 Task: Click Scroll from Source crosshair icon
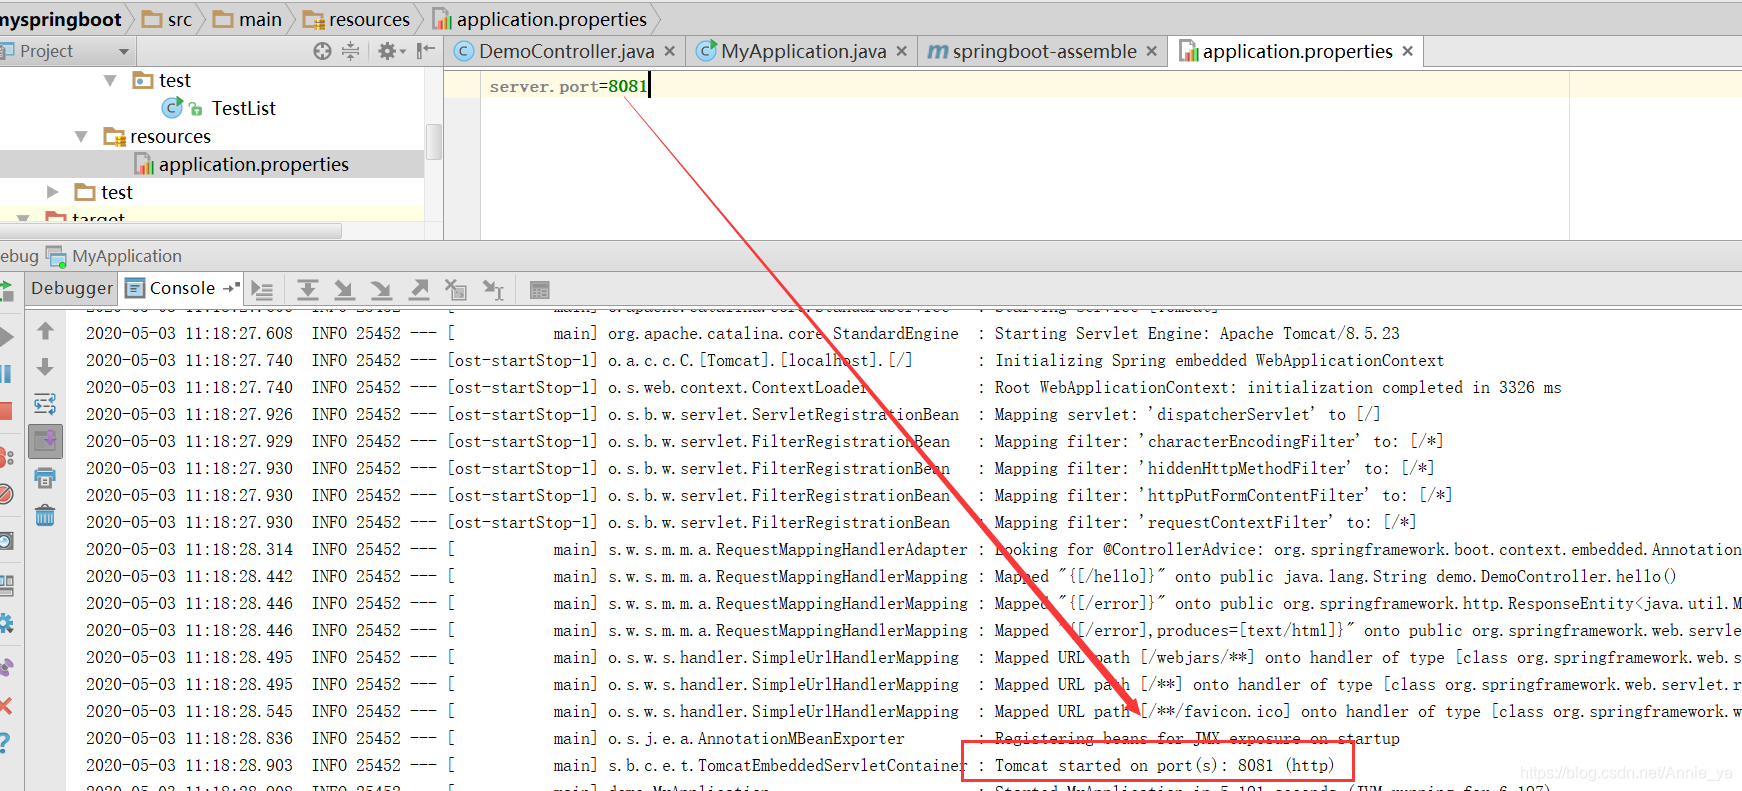322,51
